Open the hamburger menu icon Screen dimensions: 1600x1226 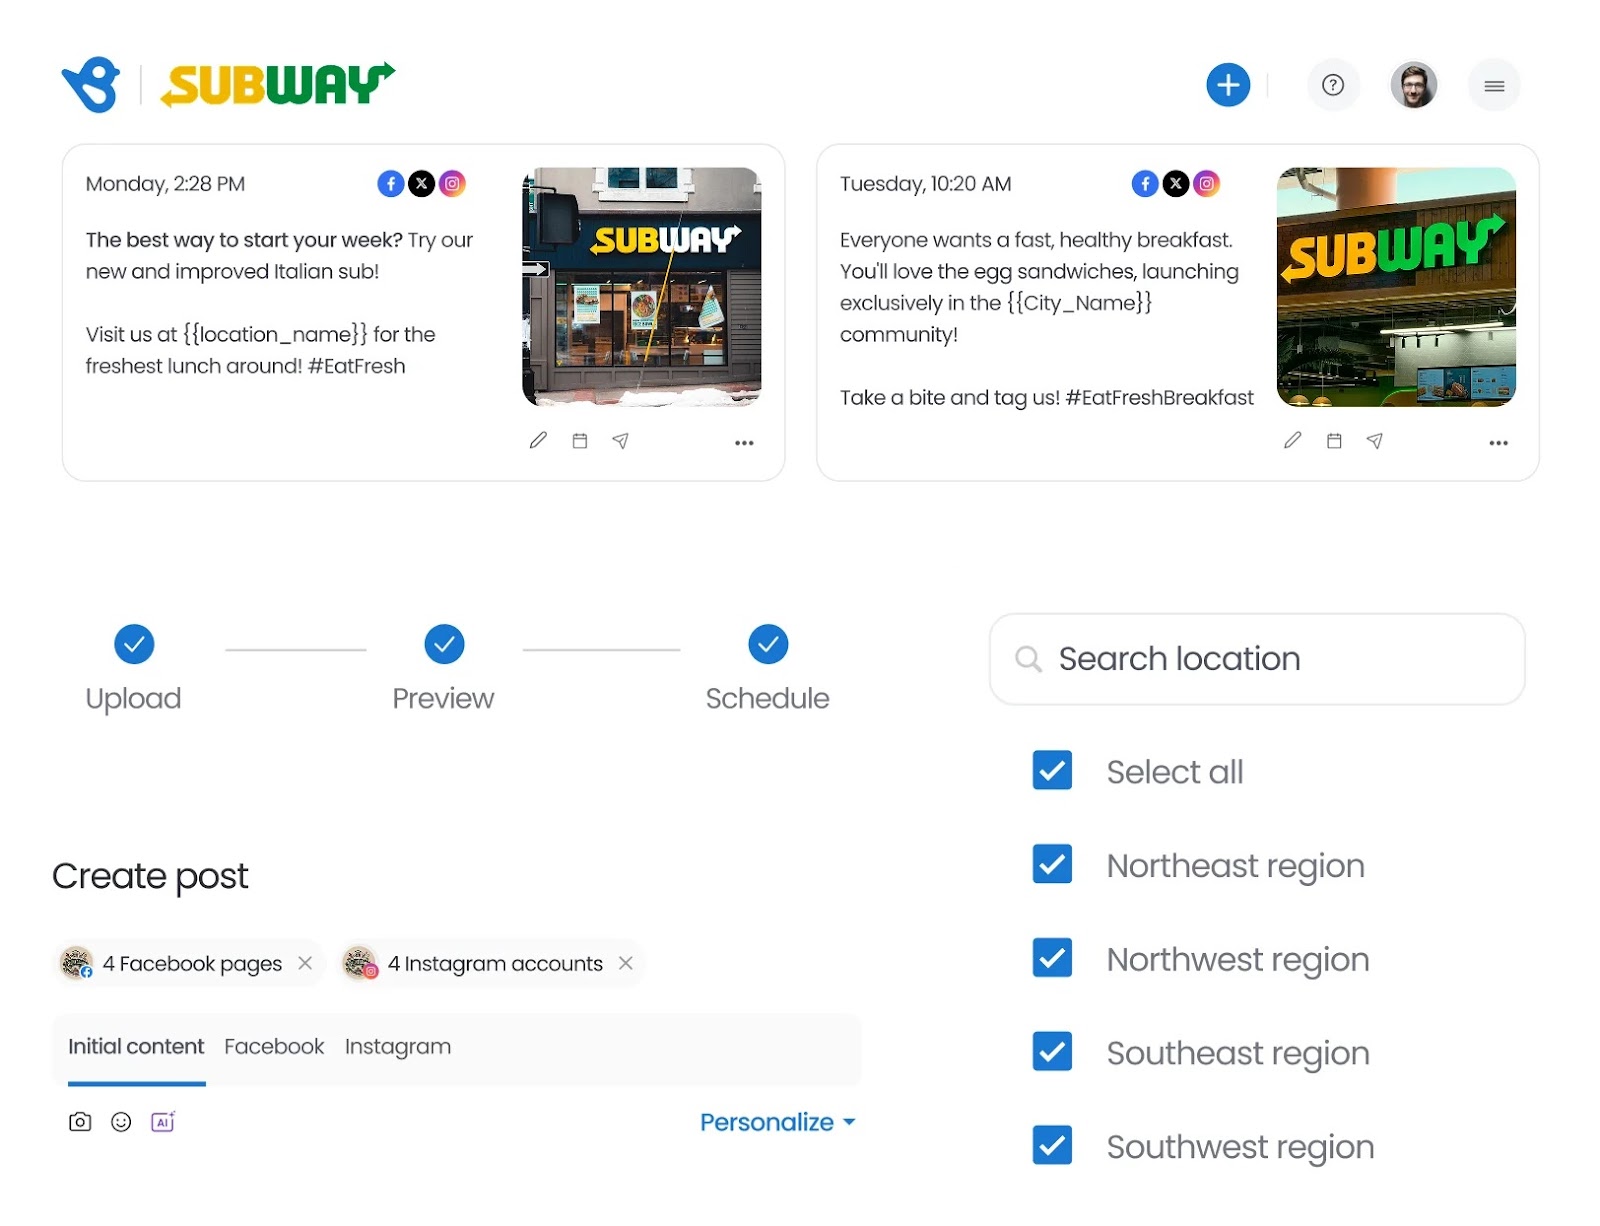click(x=1494, y=86)
